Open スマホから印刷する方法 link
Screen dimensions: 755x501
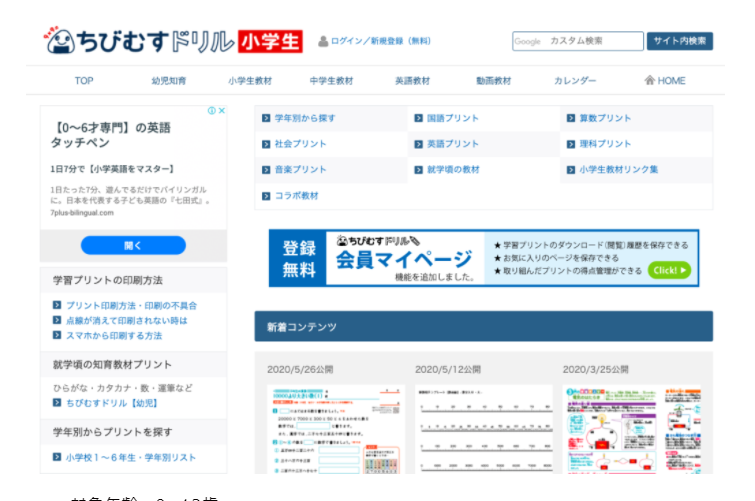[x=114, y=336]
